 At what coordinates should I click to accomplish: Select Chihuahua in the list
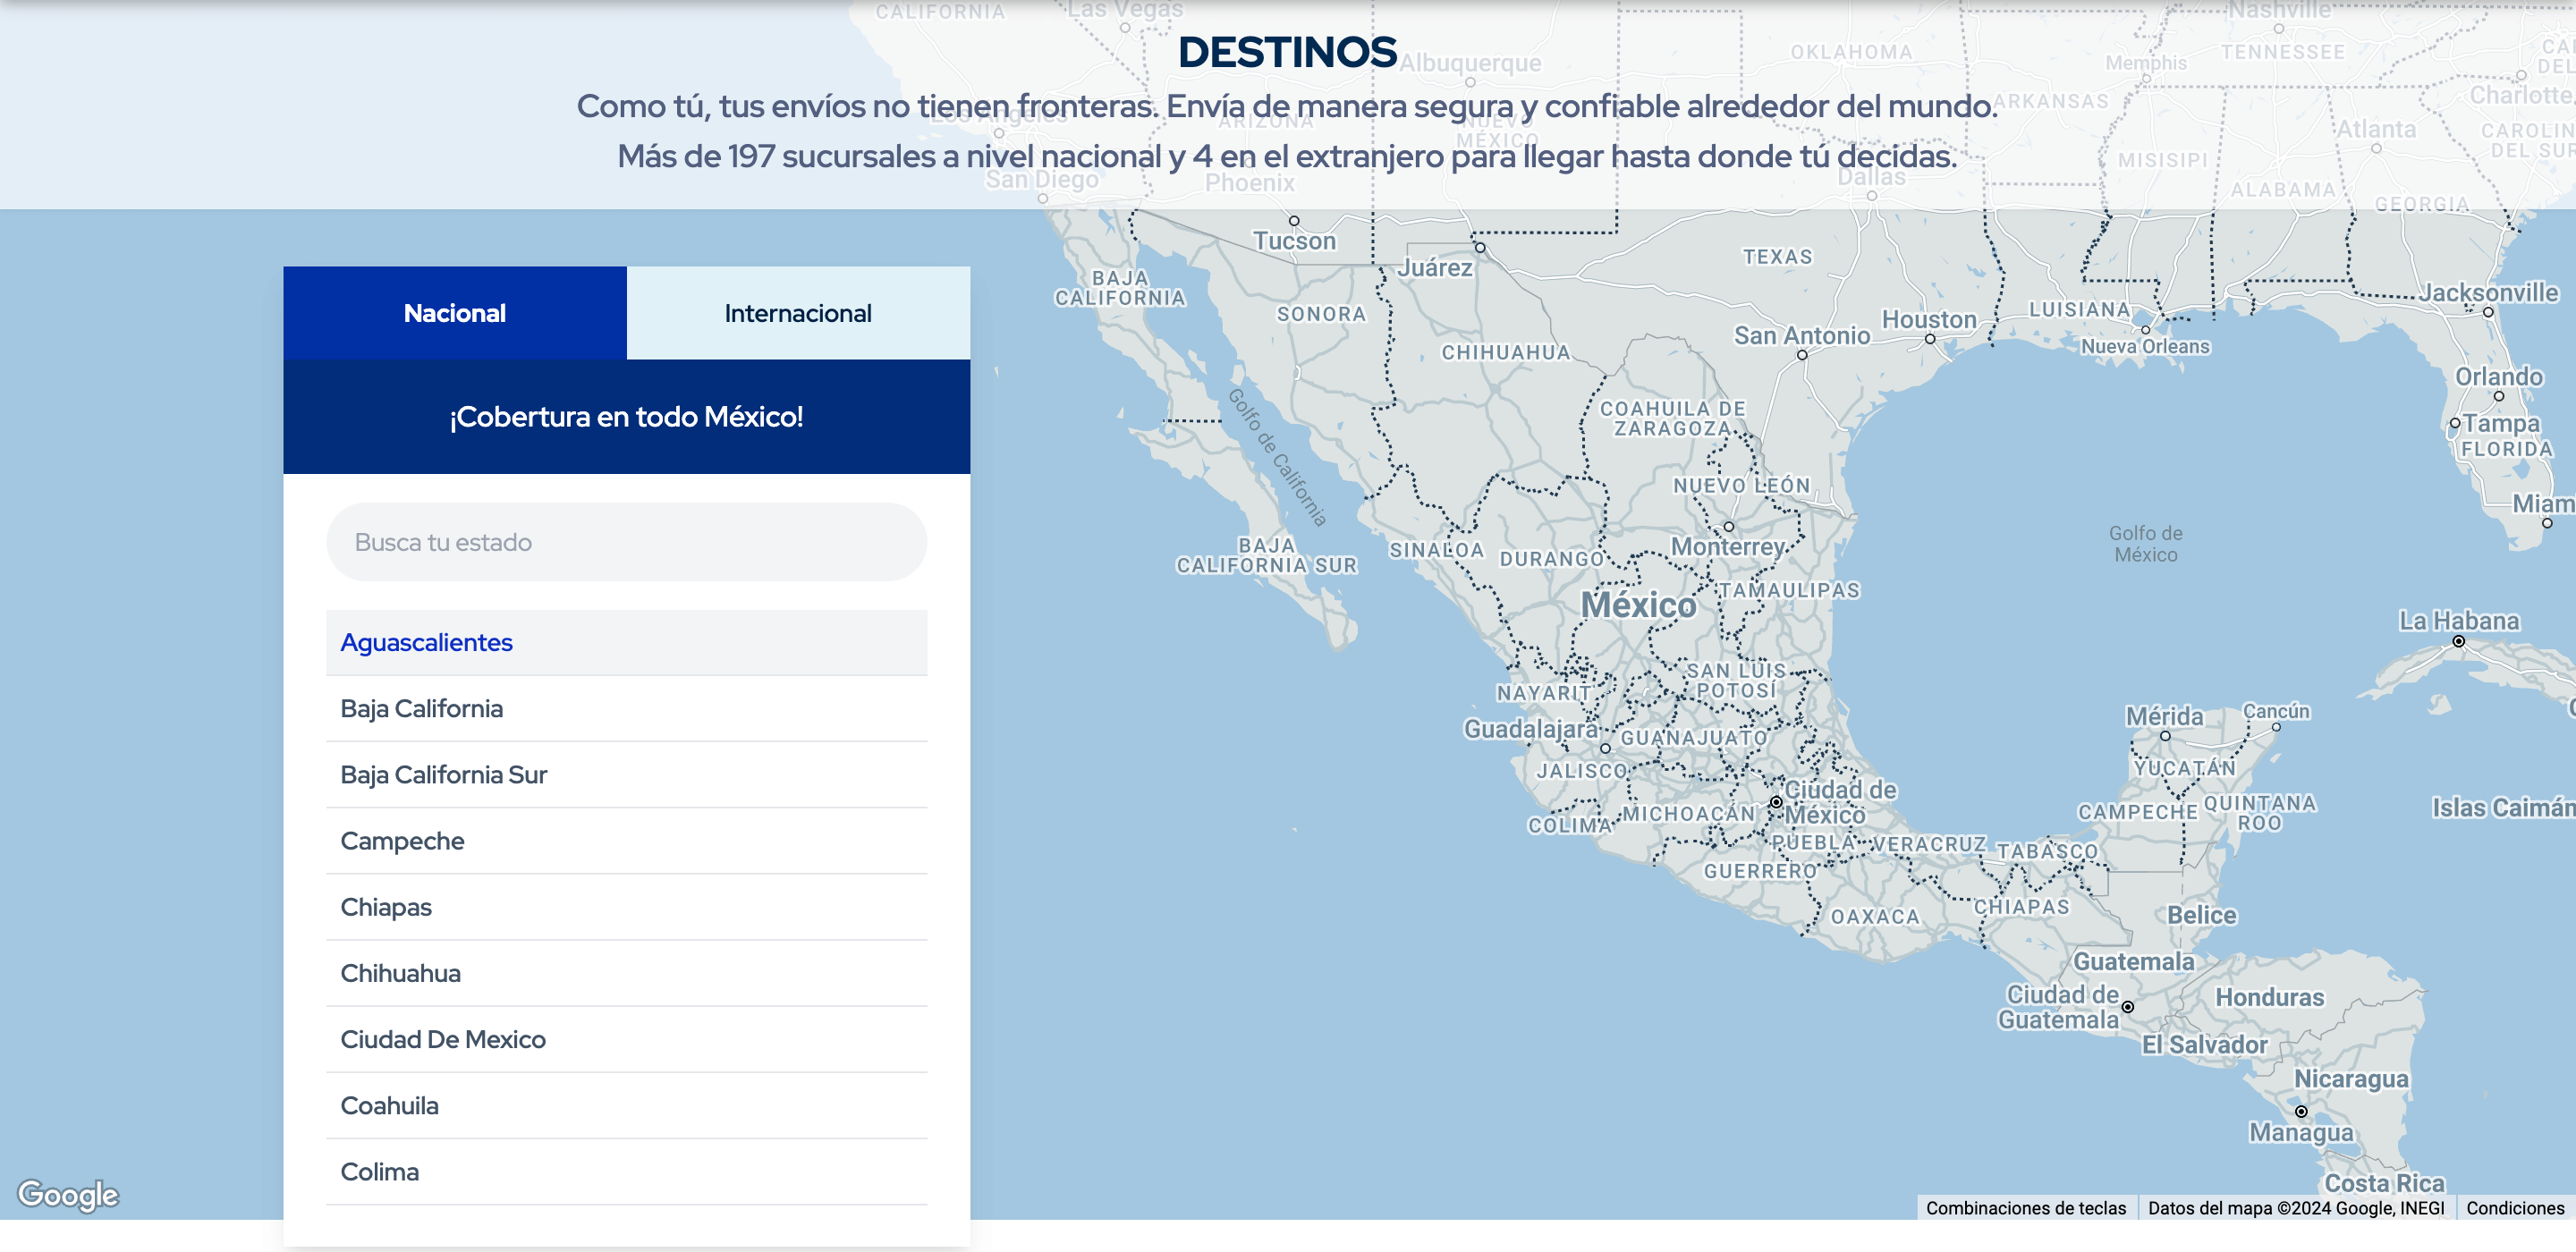(x=400, y=973)
